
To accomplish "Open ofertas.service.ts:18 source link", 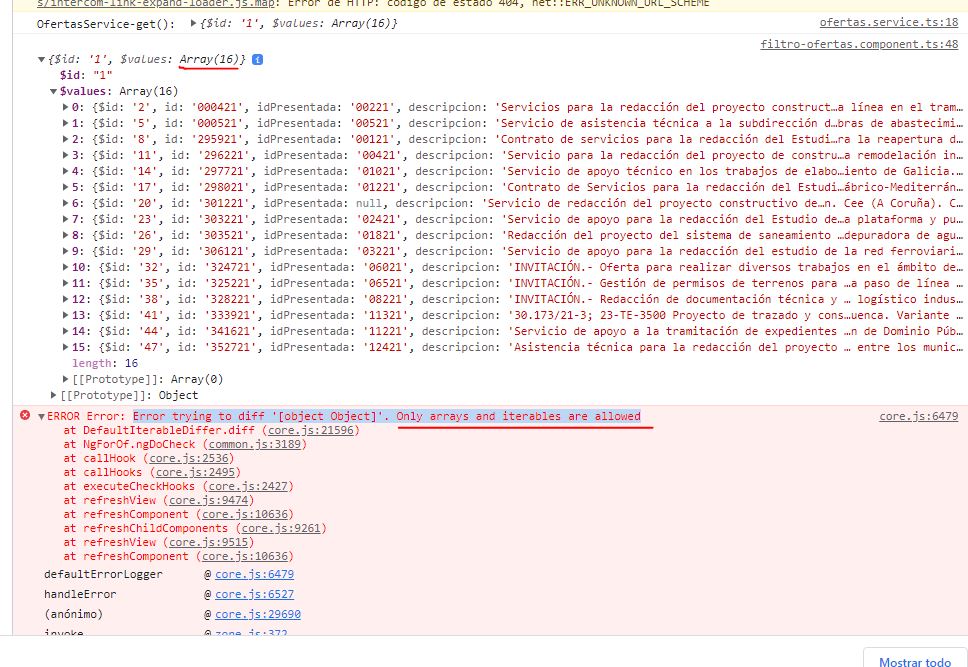I will point(889,22).
